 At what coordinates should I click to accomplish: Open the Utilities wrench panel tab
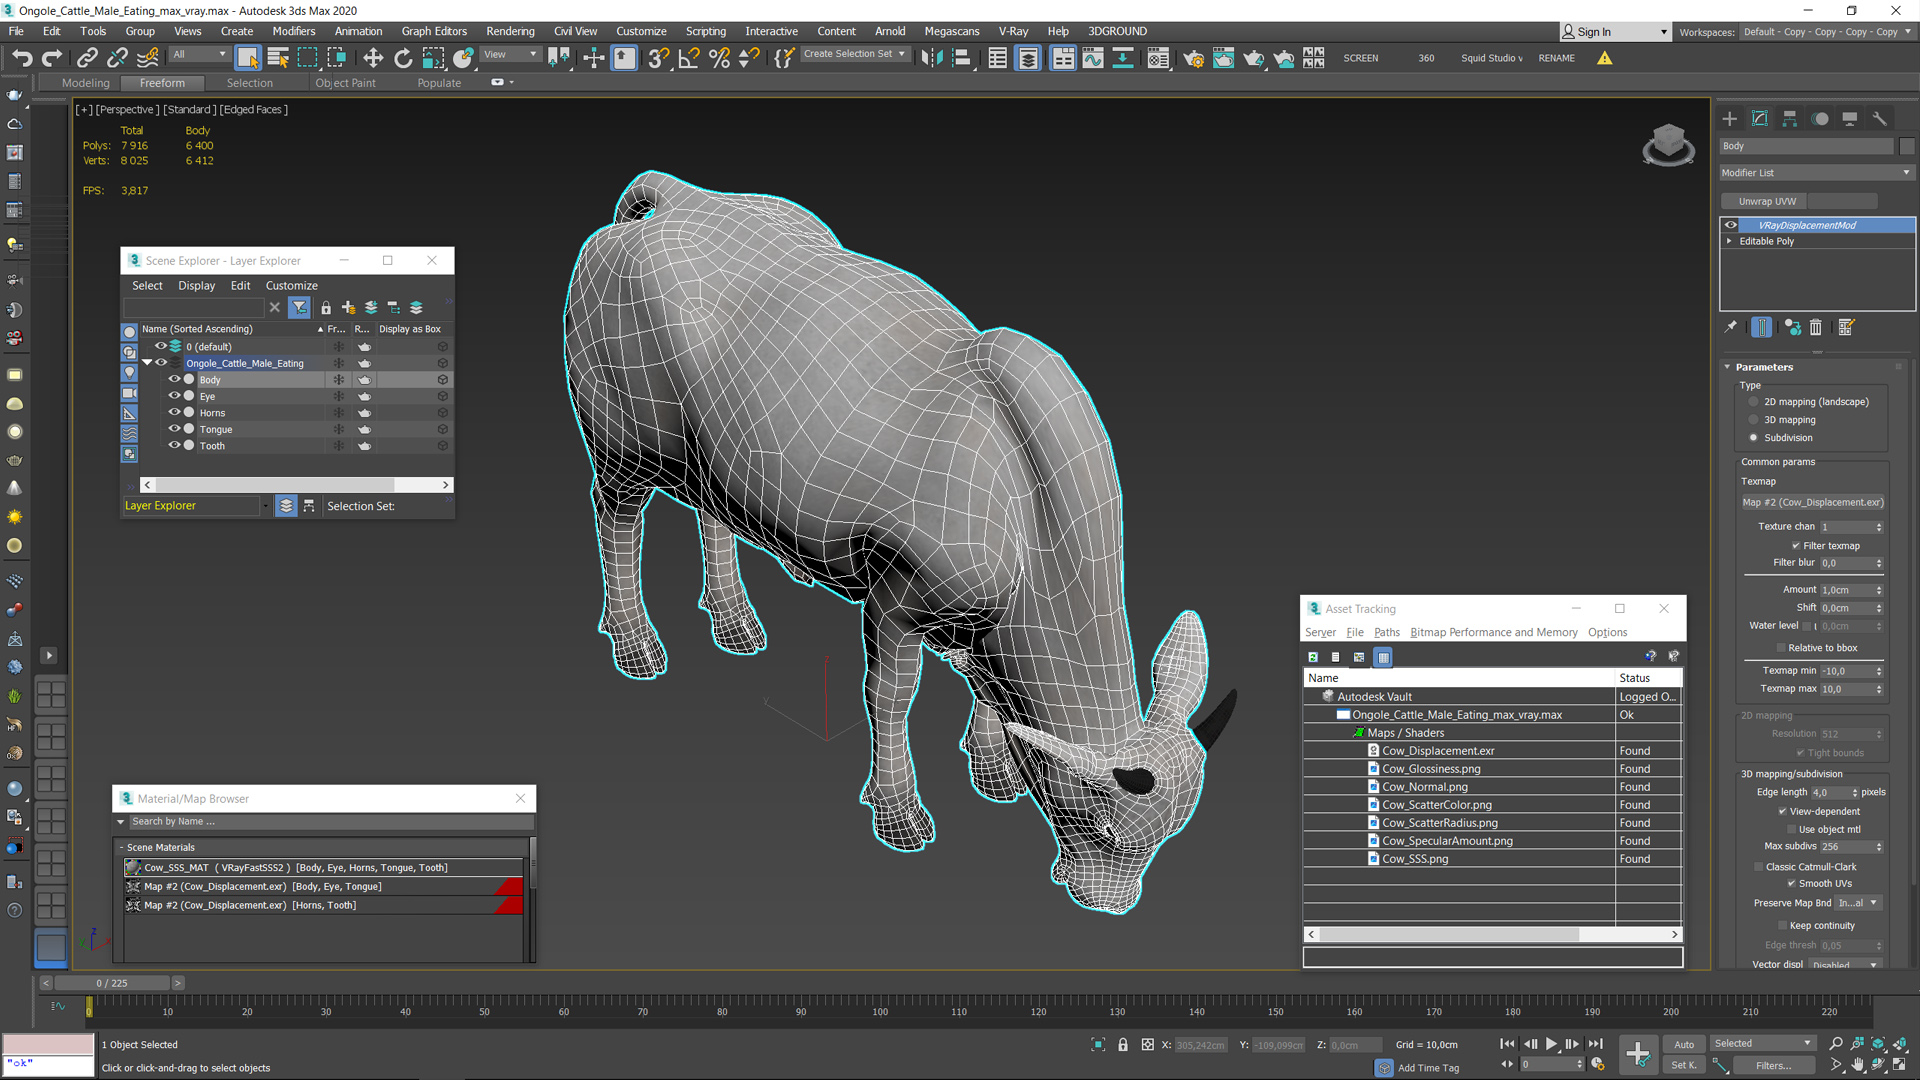pos(1880,119)
